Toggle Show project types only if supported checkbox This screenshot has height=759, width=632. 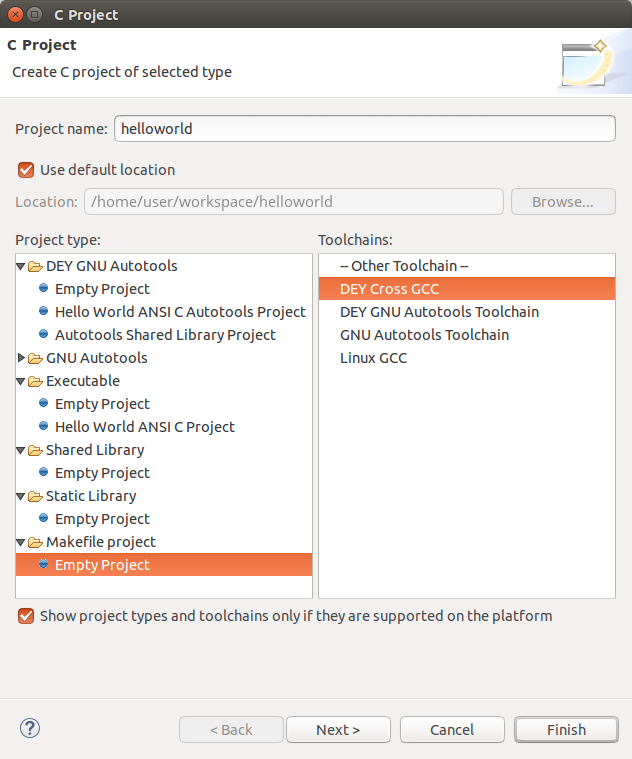[26, 616]
